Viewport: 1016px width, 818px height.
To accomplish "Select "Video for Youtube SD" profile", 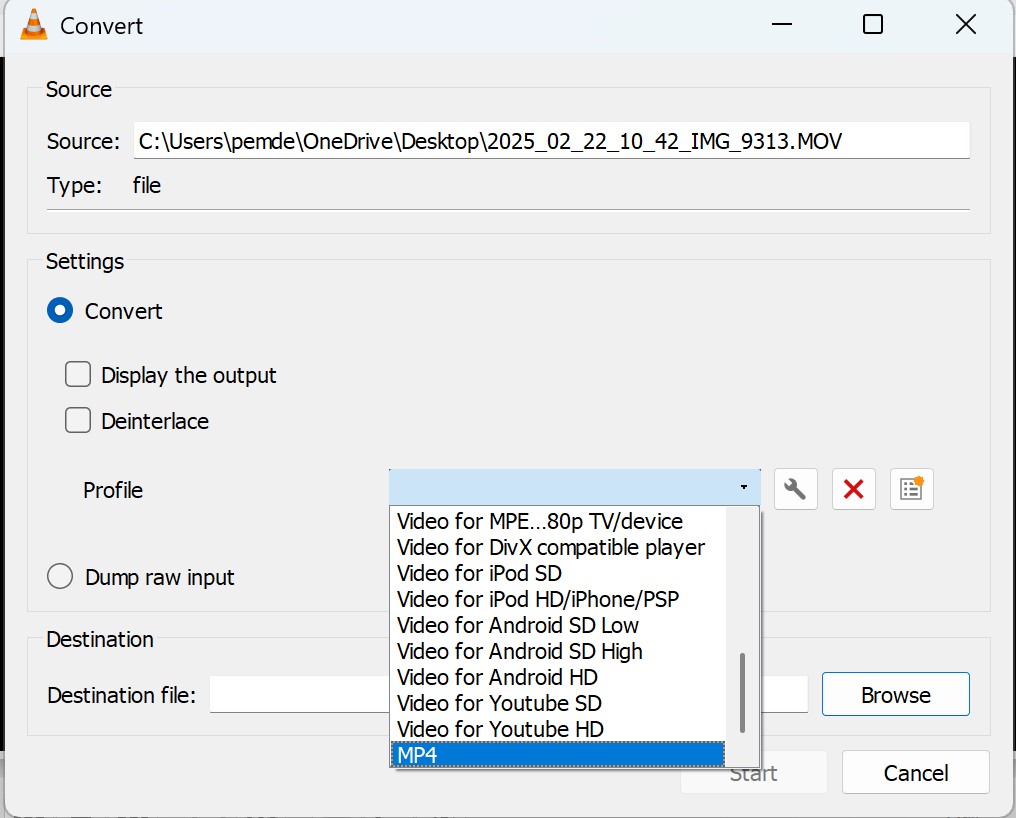I will tap(498, 703).
